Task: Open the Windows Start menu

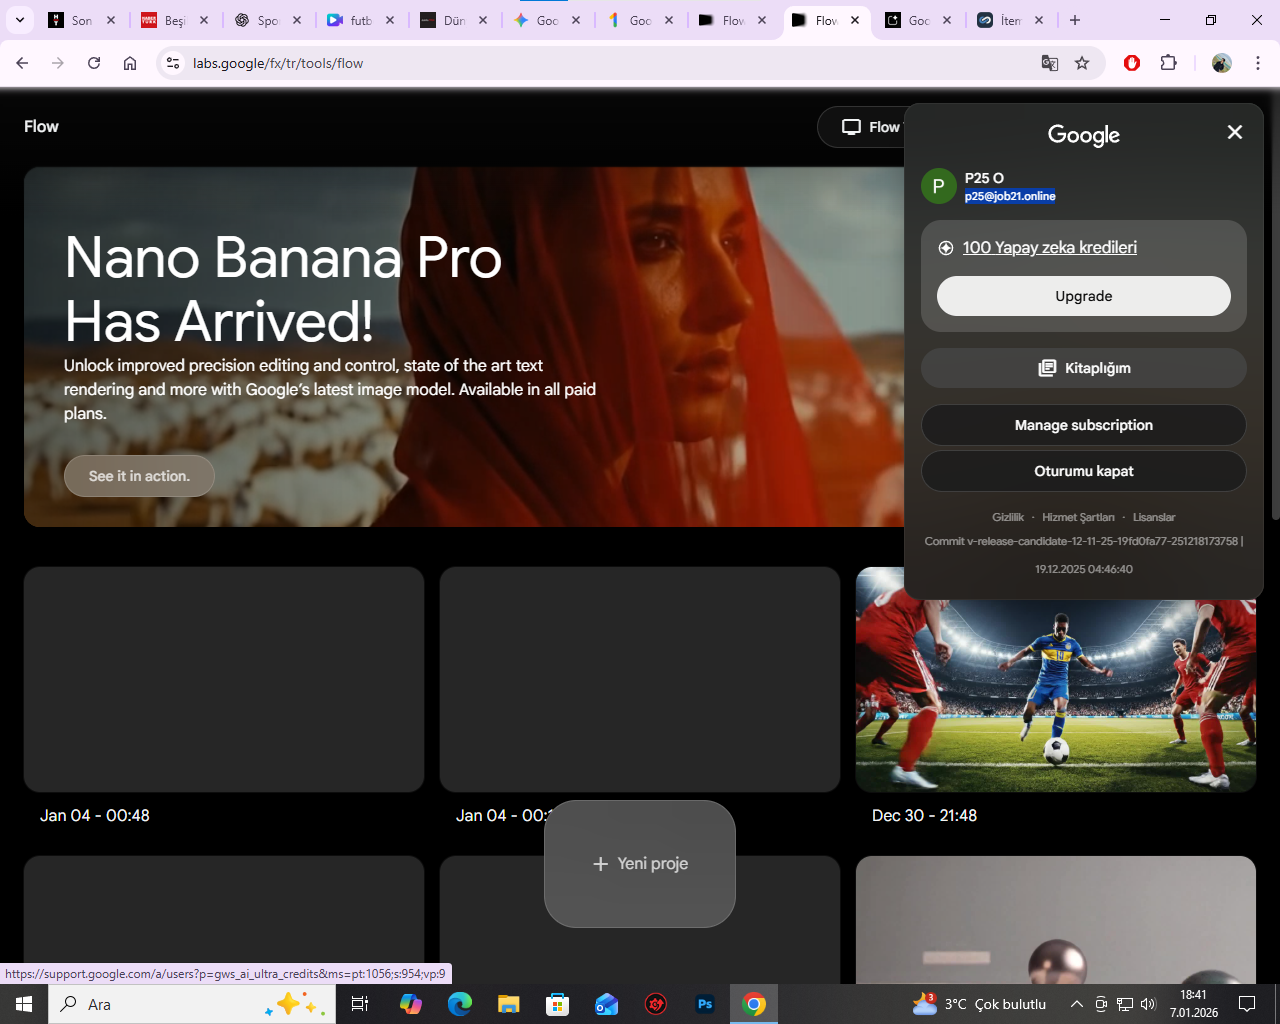Action: click(x=24, y=1004)
